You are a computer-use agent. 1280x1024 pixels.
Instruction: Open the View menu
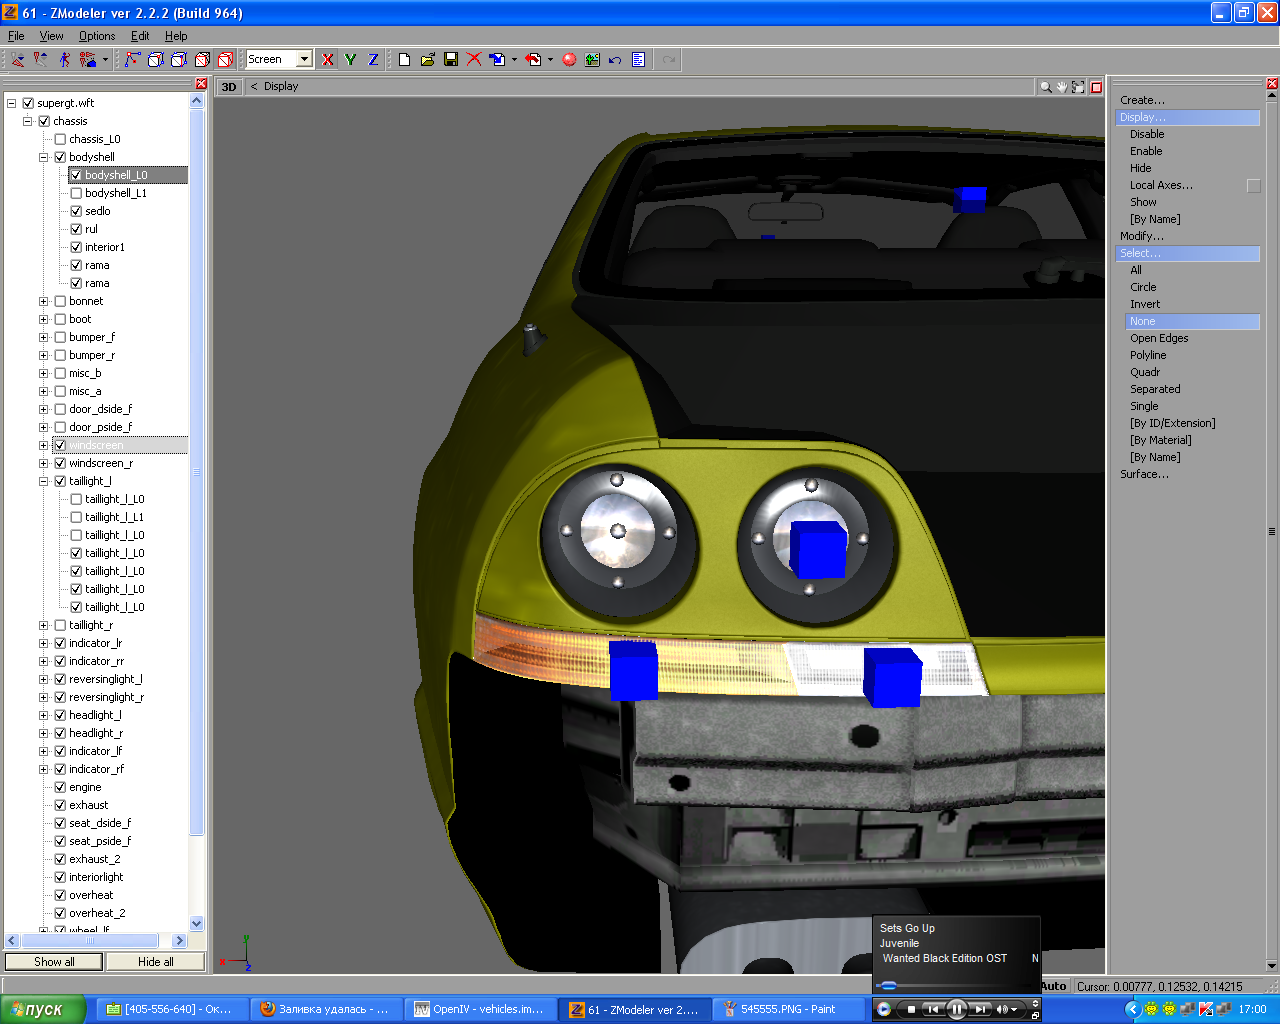point(51,36)
